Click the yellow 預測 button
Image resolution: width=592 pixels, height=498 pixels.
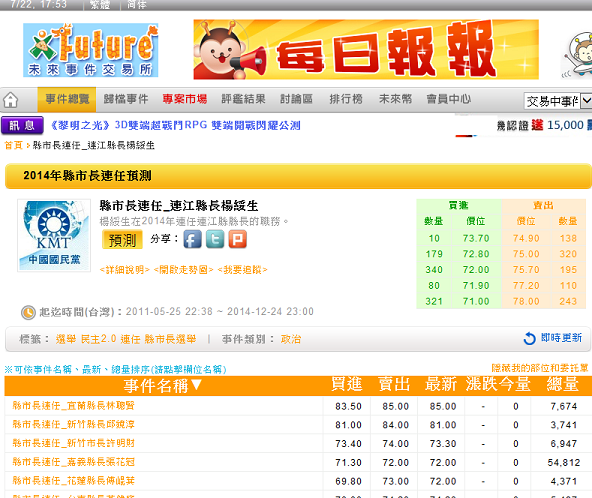(122, 239)
